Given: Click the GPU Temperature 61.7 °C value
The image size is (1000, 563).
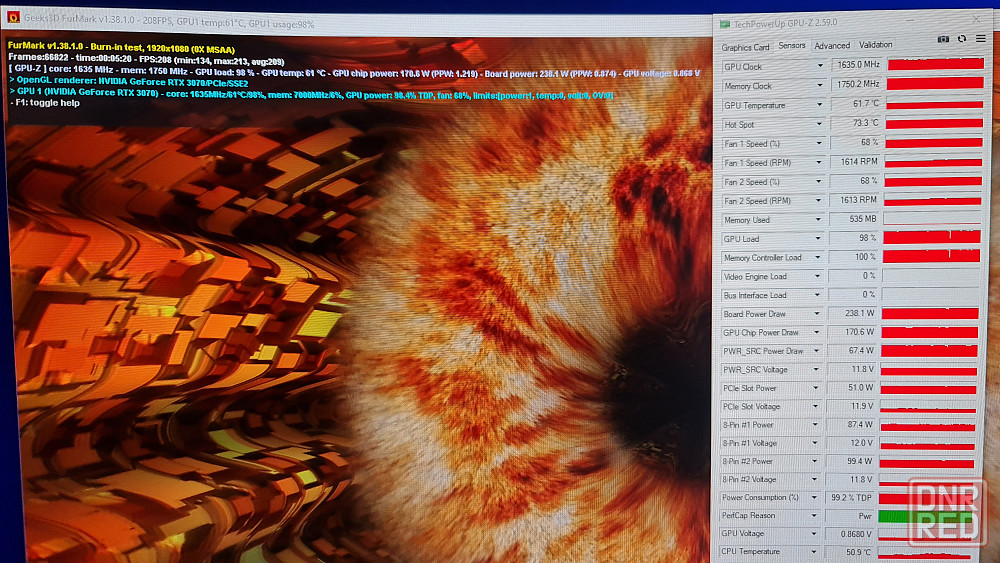Looking at the screenshot, I should (x=856, y=103).
